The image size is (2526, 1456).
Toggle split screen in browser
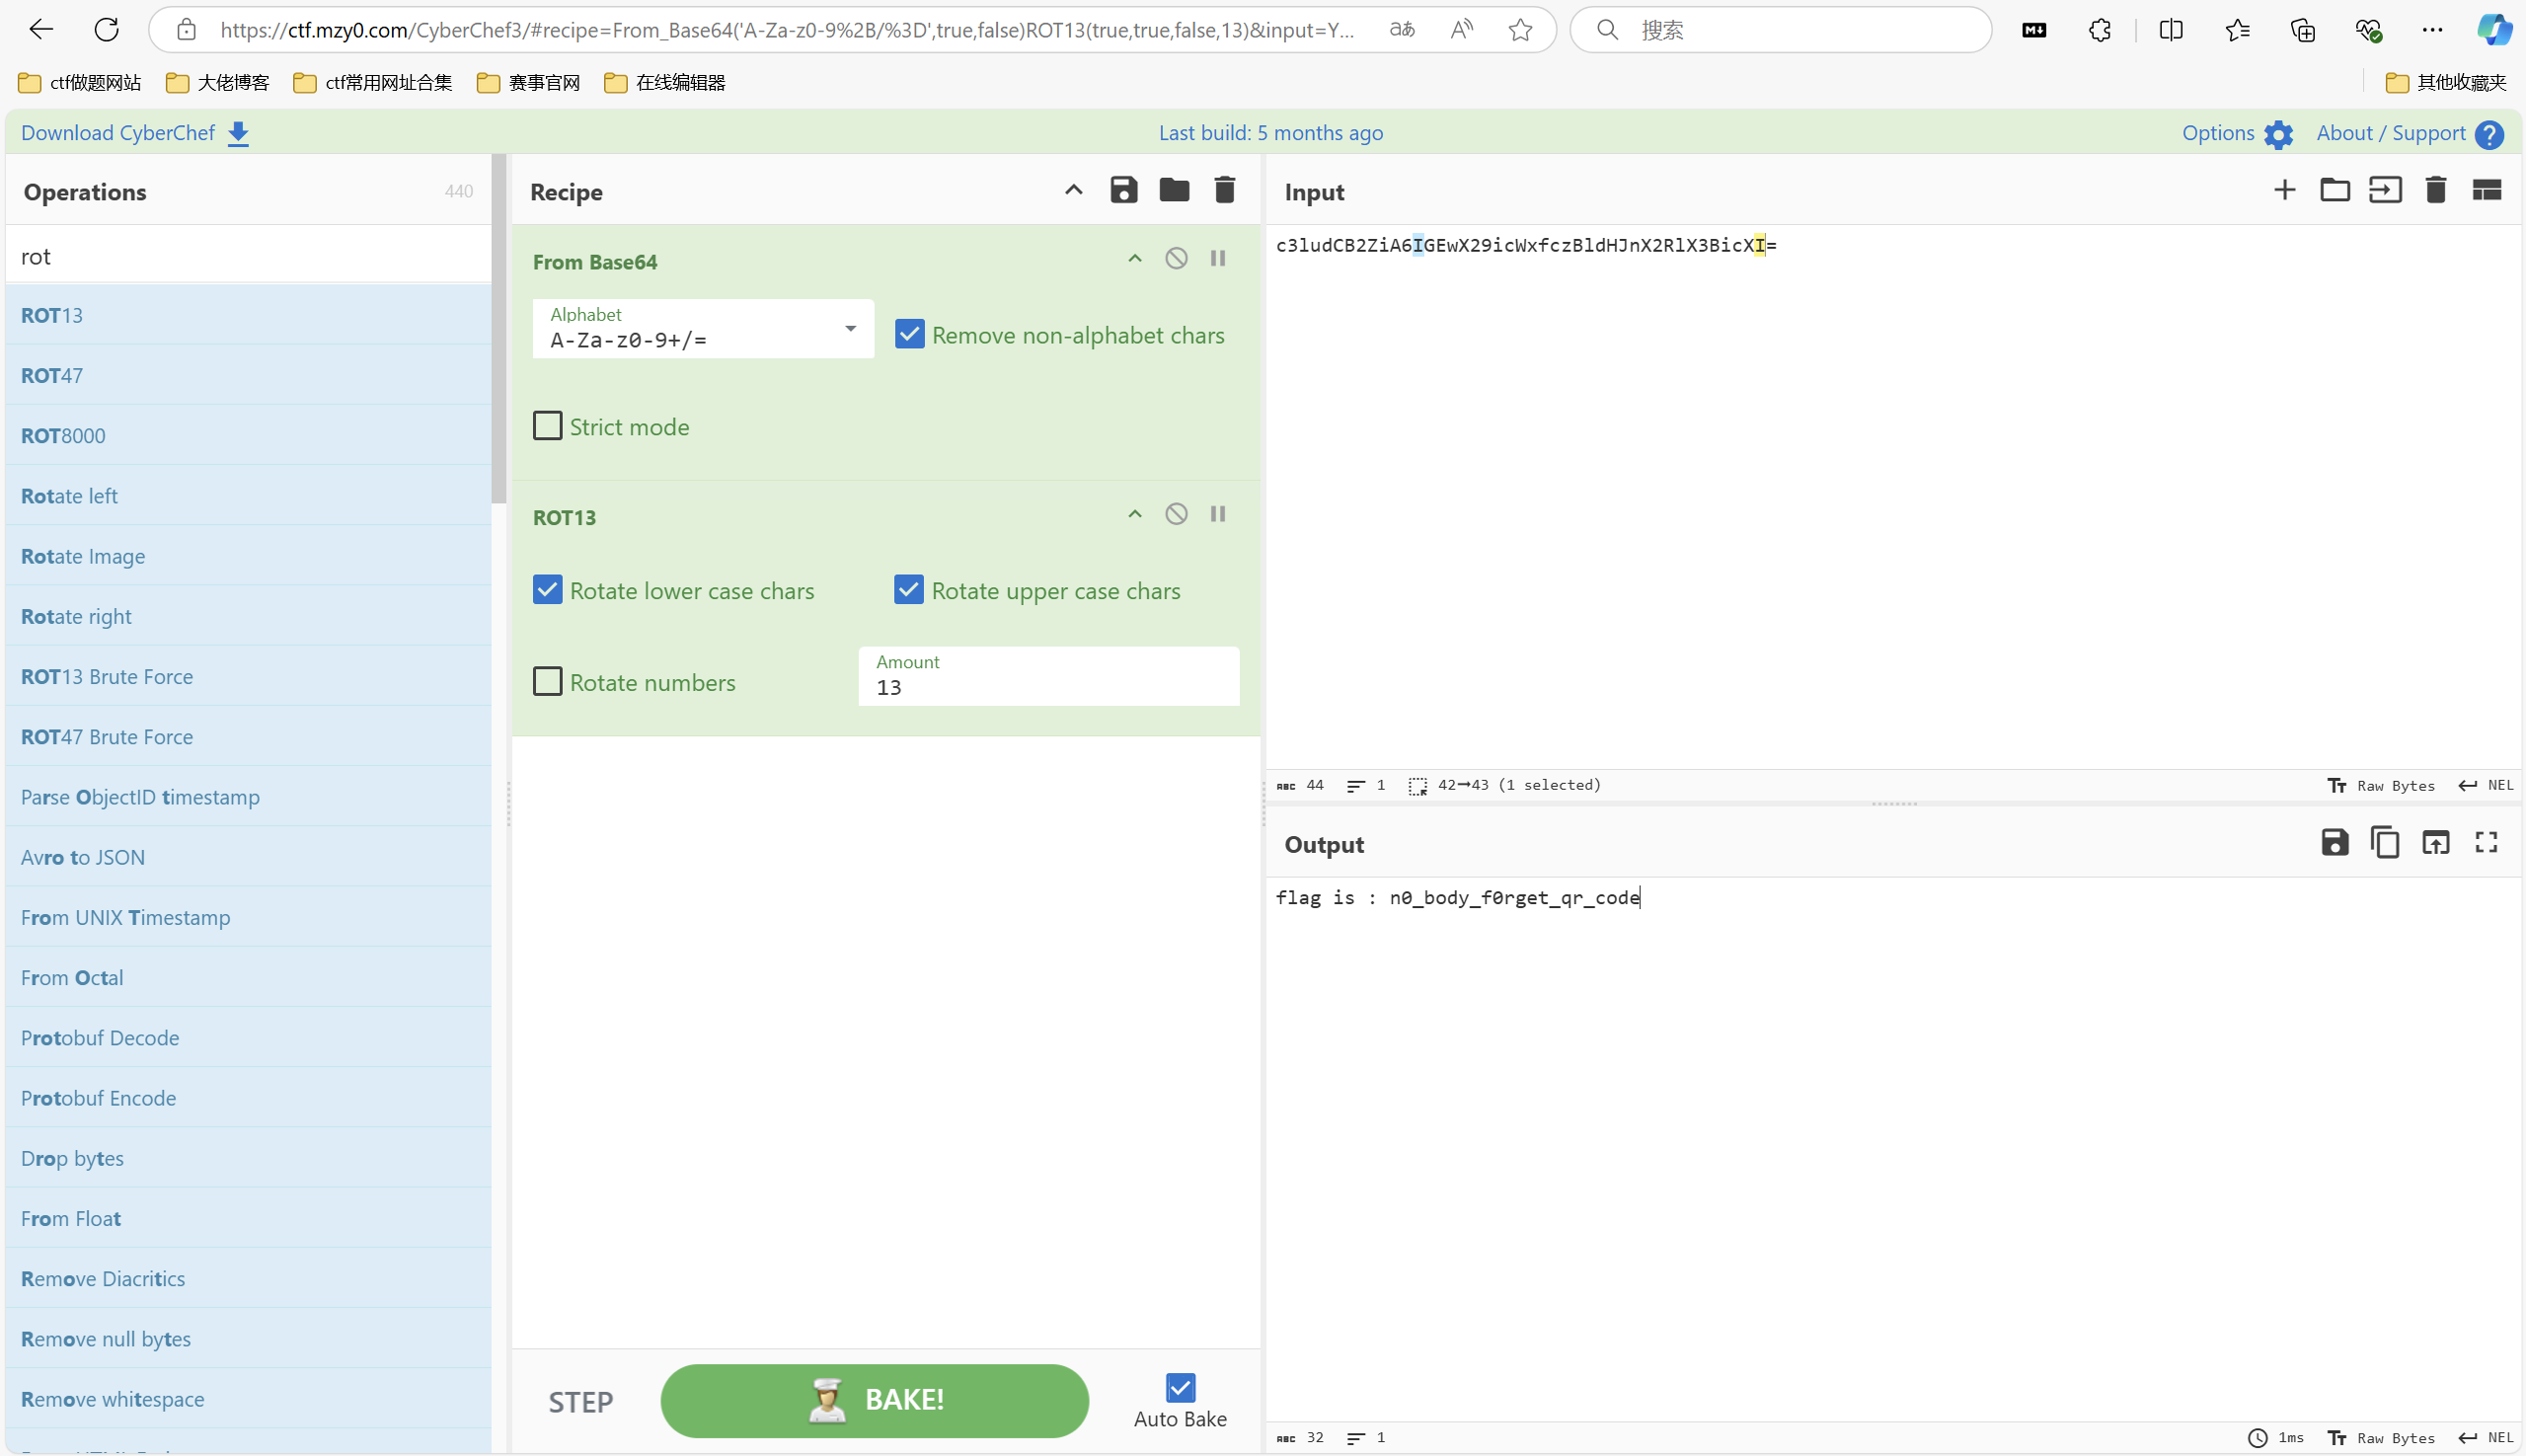(2171, 30)
